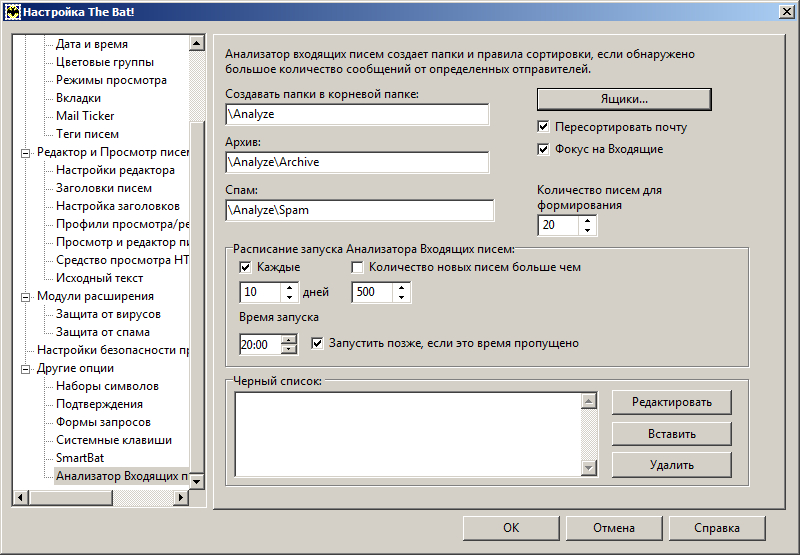The width and height of the screenshot is (800, 555).
Task: Click the 'Редактировать' blacklist button
Action: (671, 402)
